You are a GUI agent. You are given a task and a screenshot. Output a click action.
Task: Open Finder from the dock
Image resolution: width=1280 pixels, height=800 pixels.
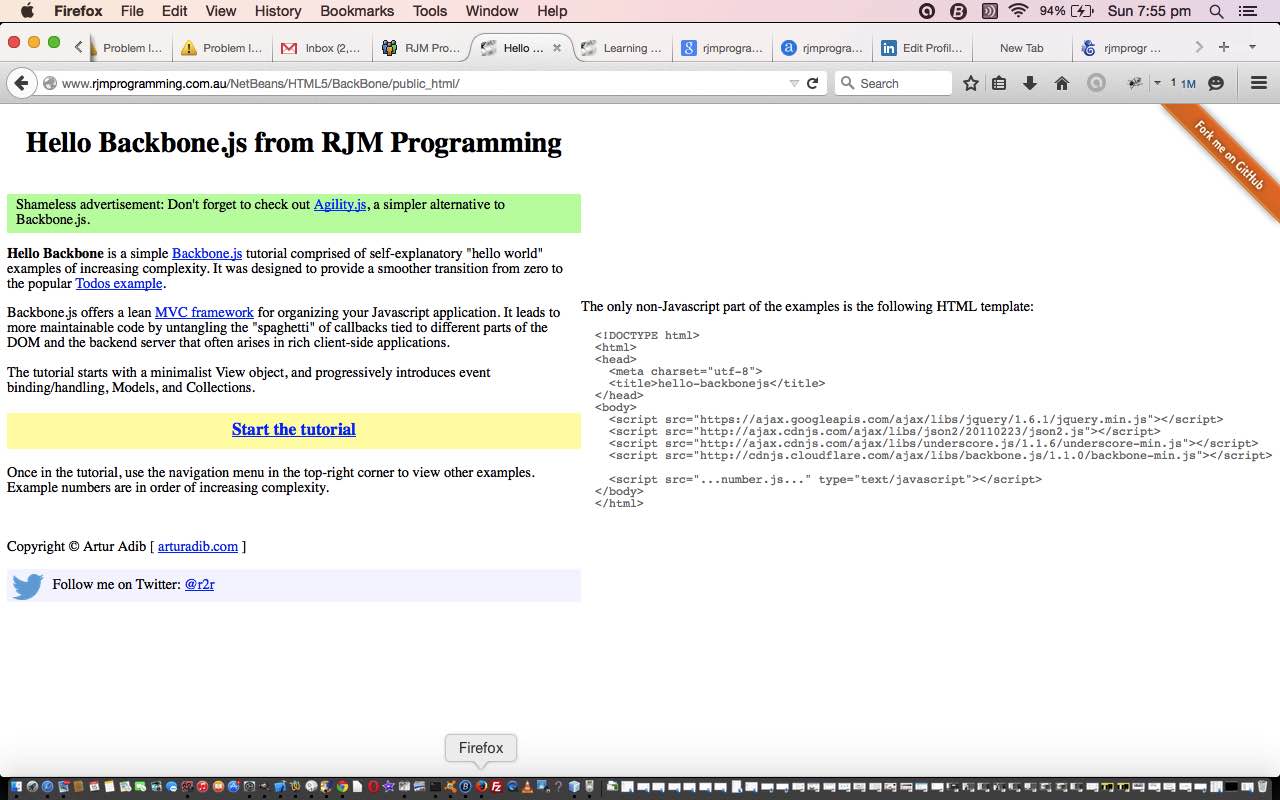tap(16, 787)
